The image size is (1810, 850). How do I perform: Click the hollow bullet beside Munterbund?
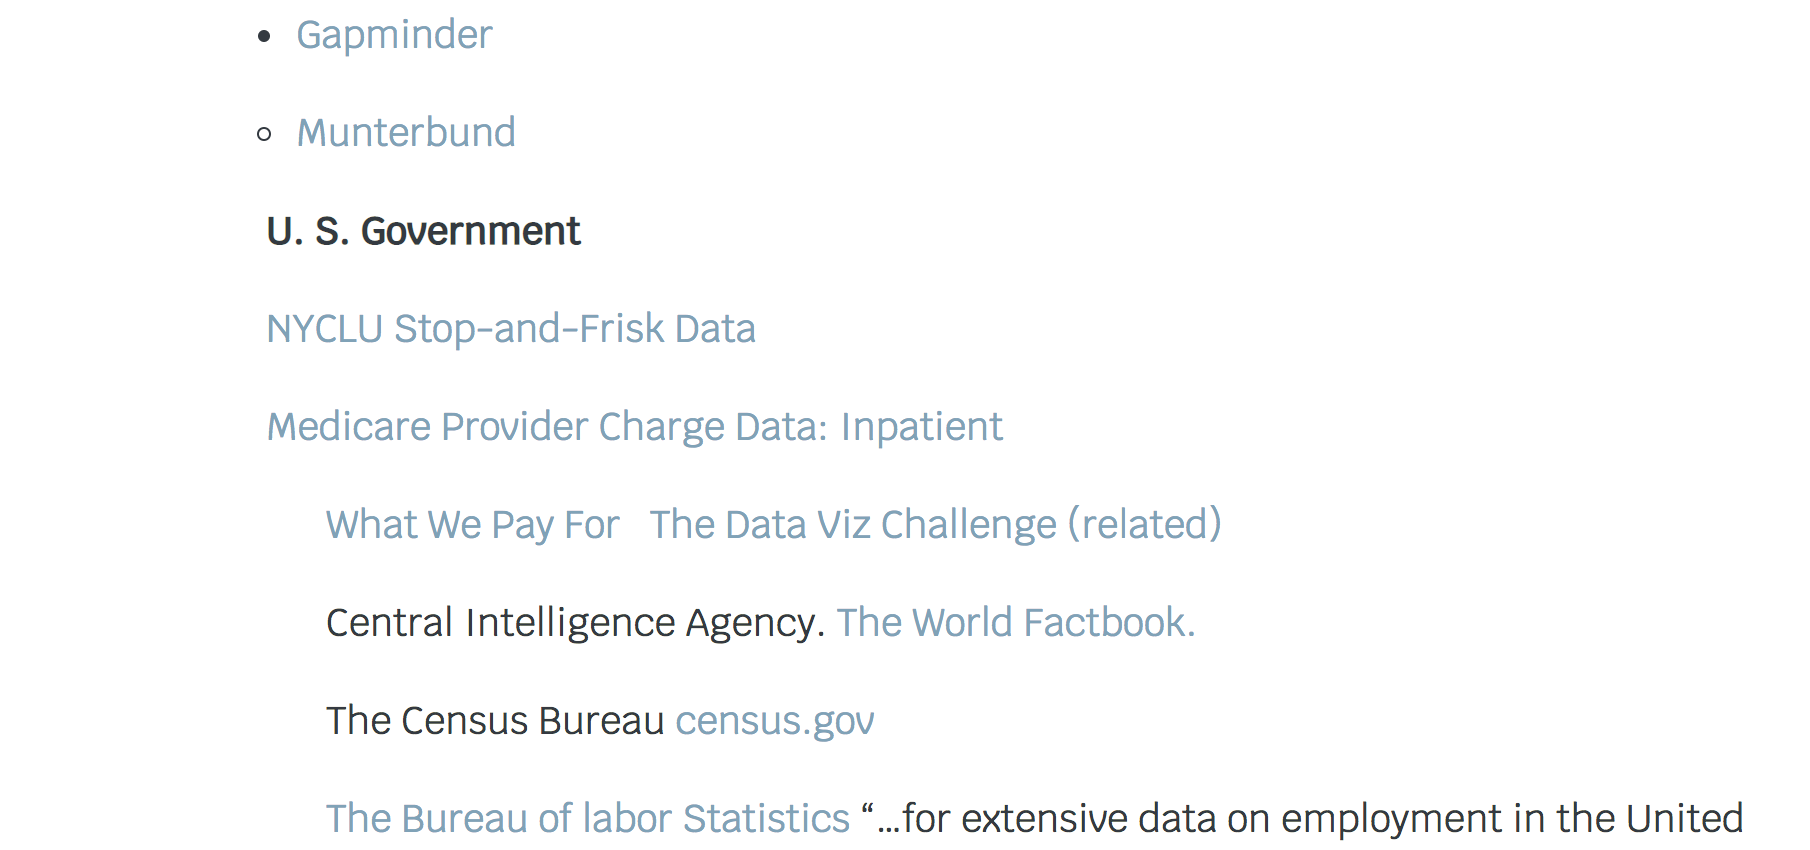tap(264, 134)
